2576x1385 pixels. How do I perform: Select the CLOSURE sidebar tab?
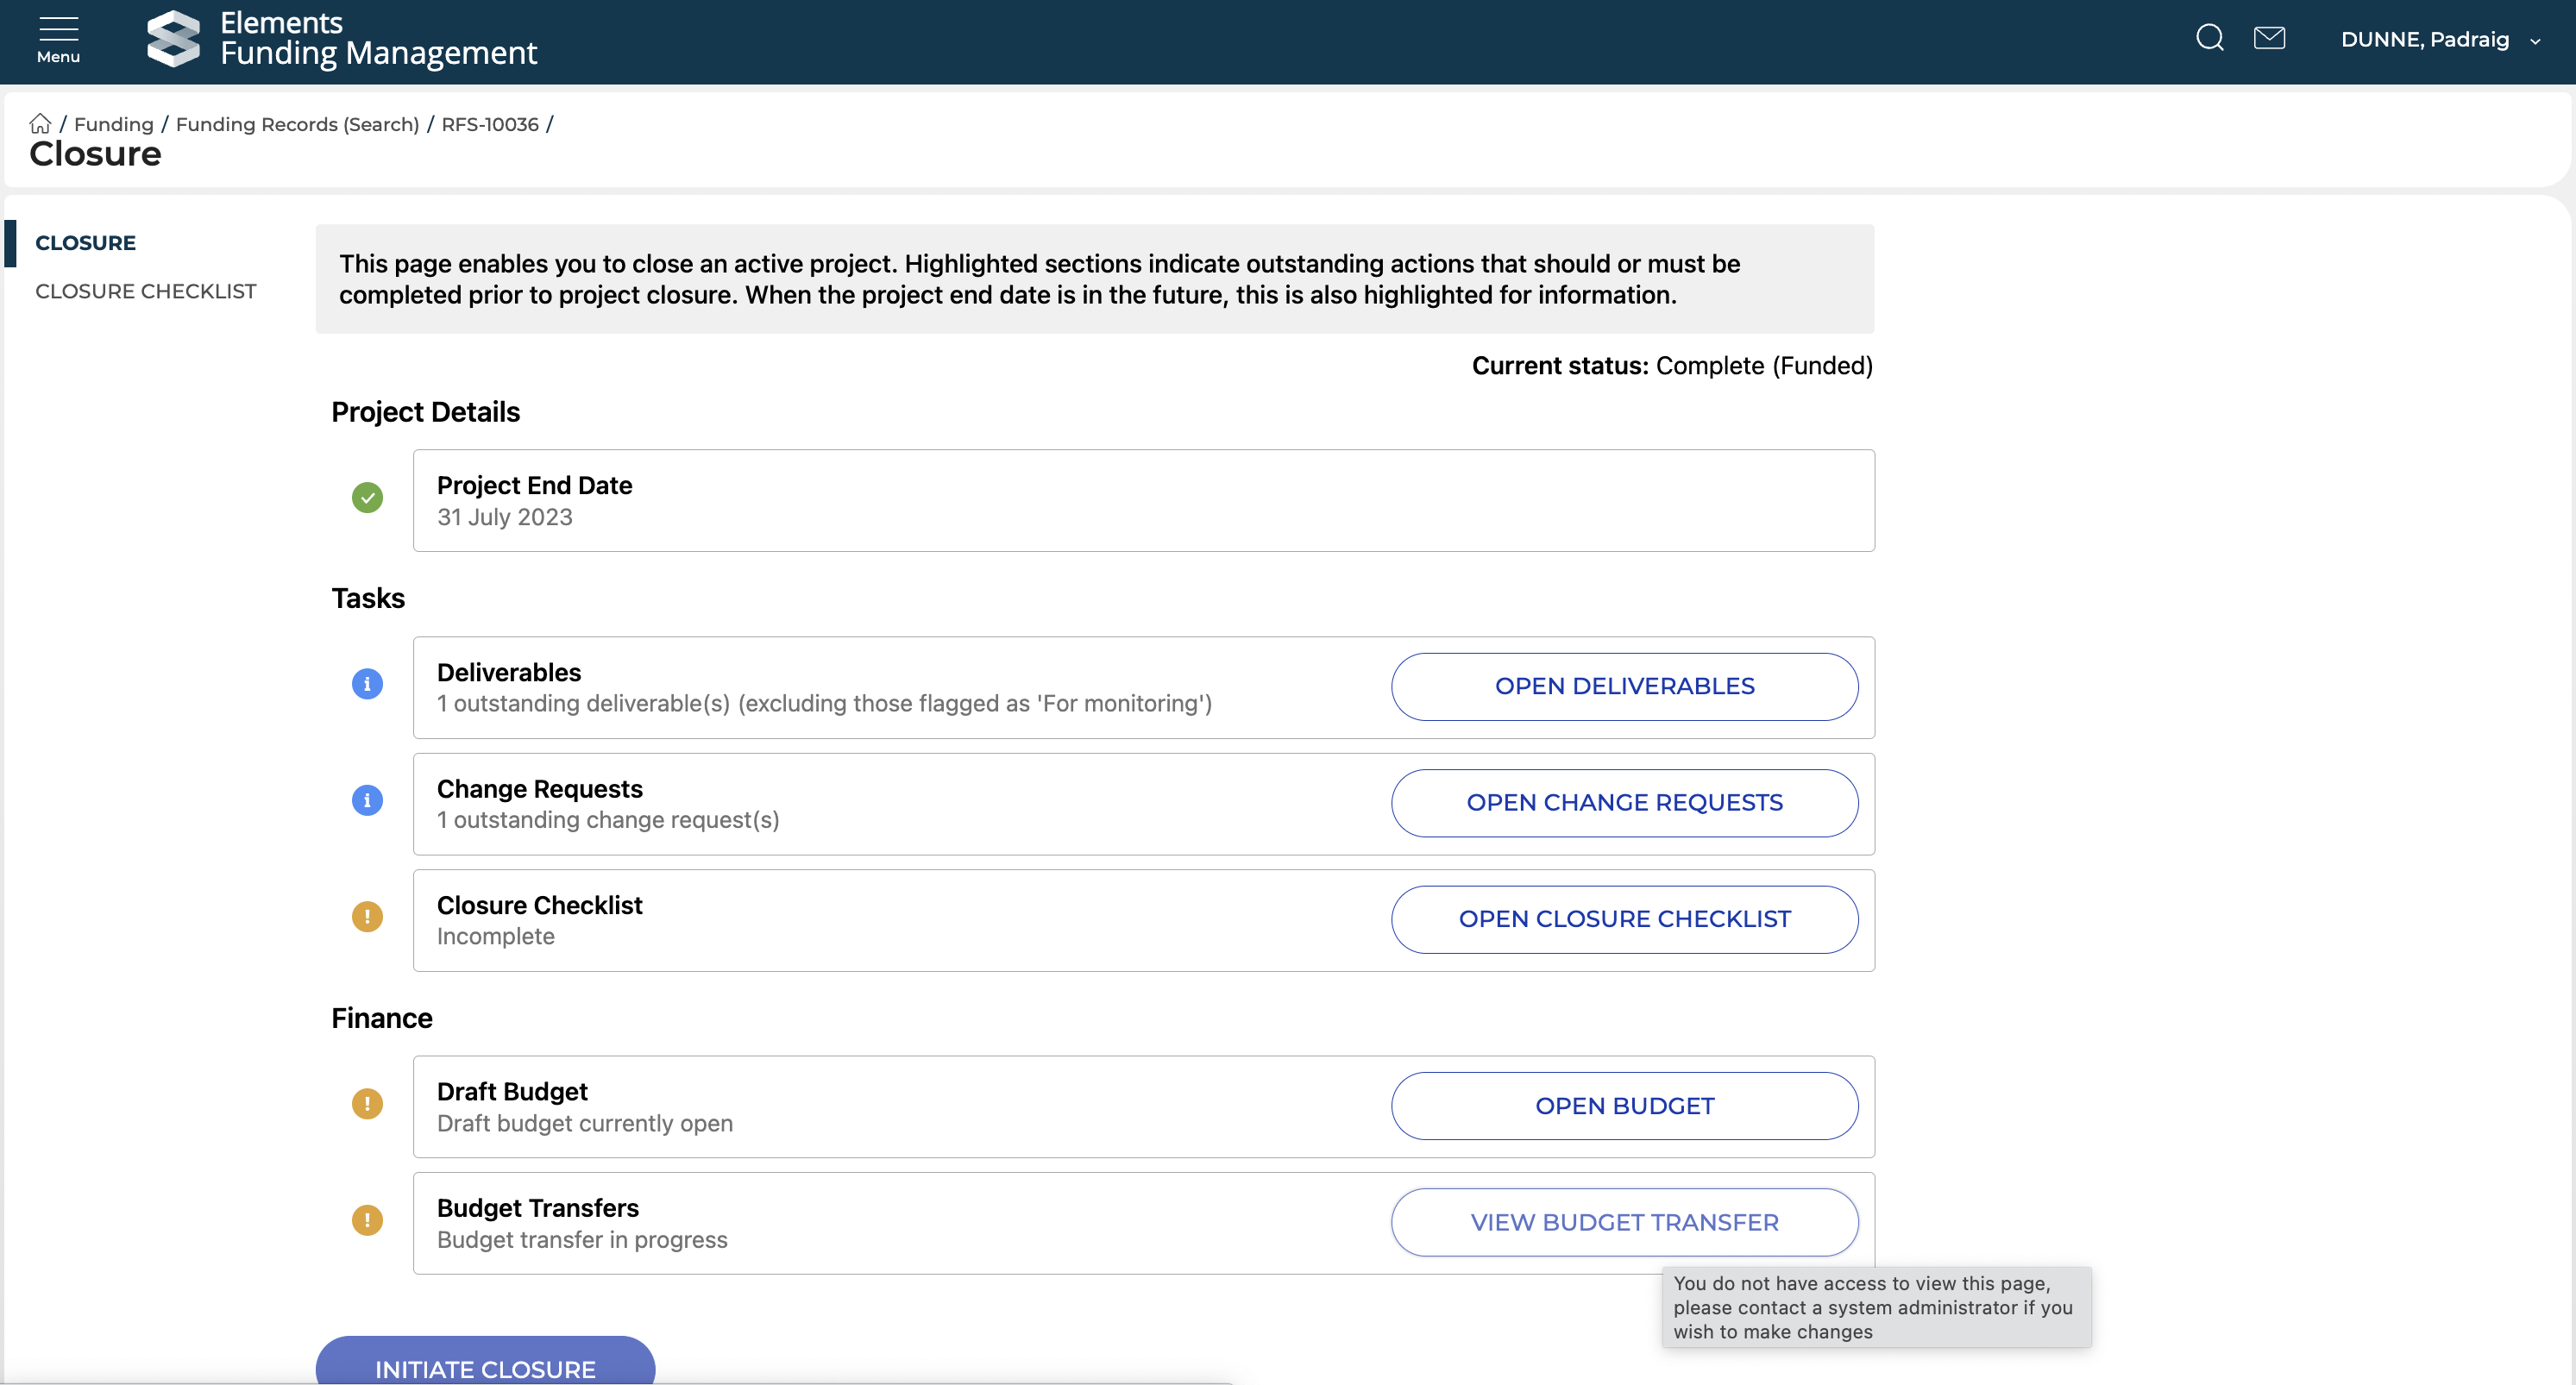[x=85, y=243]
